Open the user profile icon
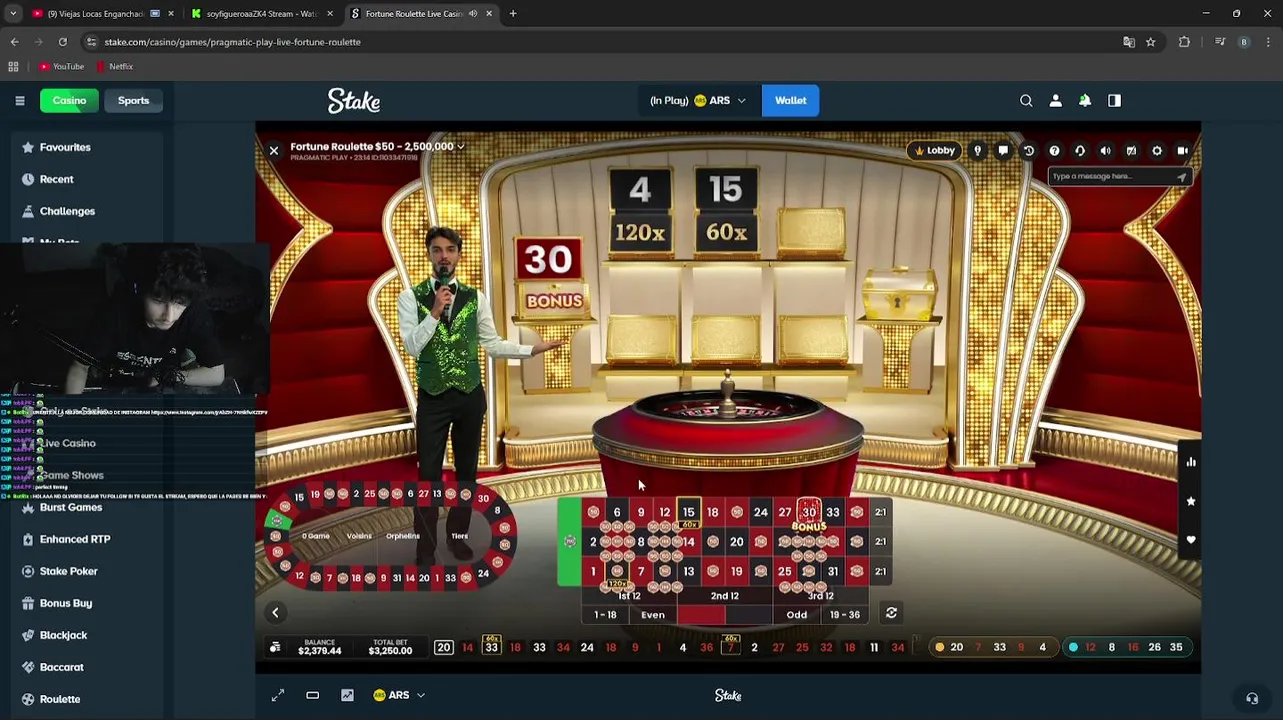The width and height of the screenshot is (1283, 720). click(1055, 100)
